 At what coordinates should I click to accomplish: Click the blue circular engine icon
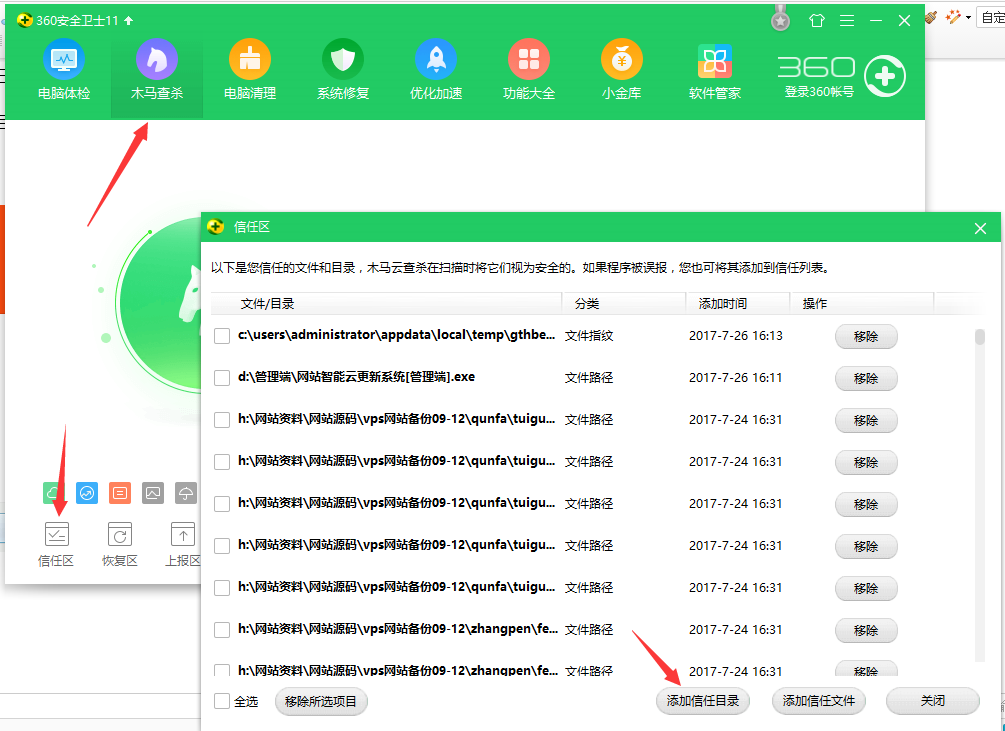(x=87, y=493)
